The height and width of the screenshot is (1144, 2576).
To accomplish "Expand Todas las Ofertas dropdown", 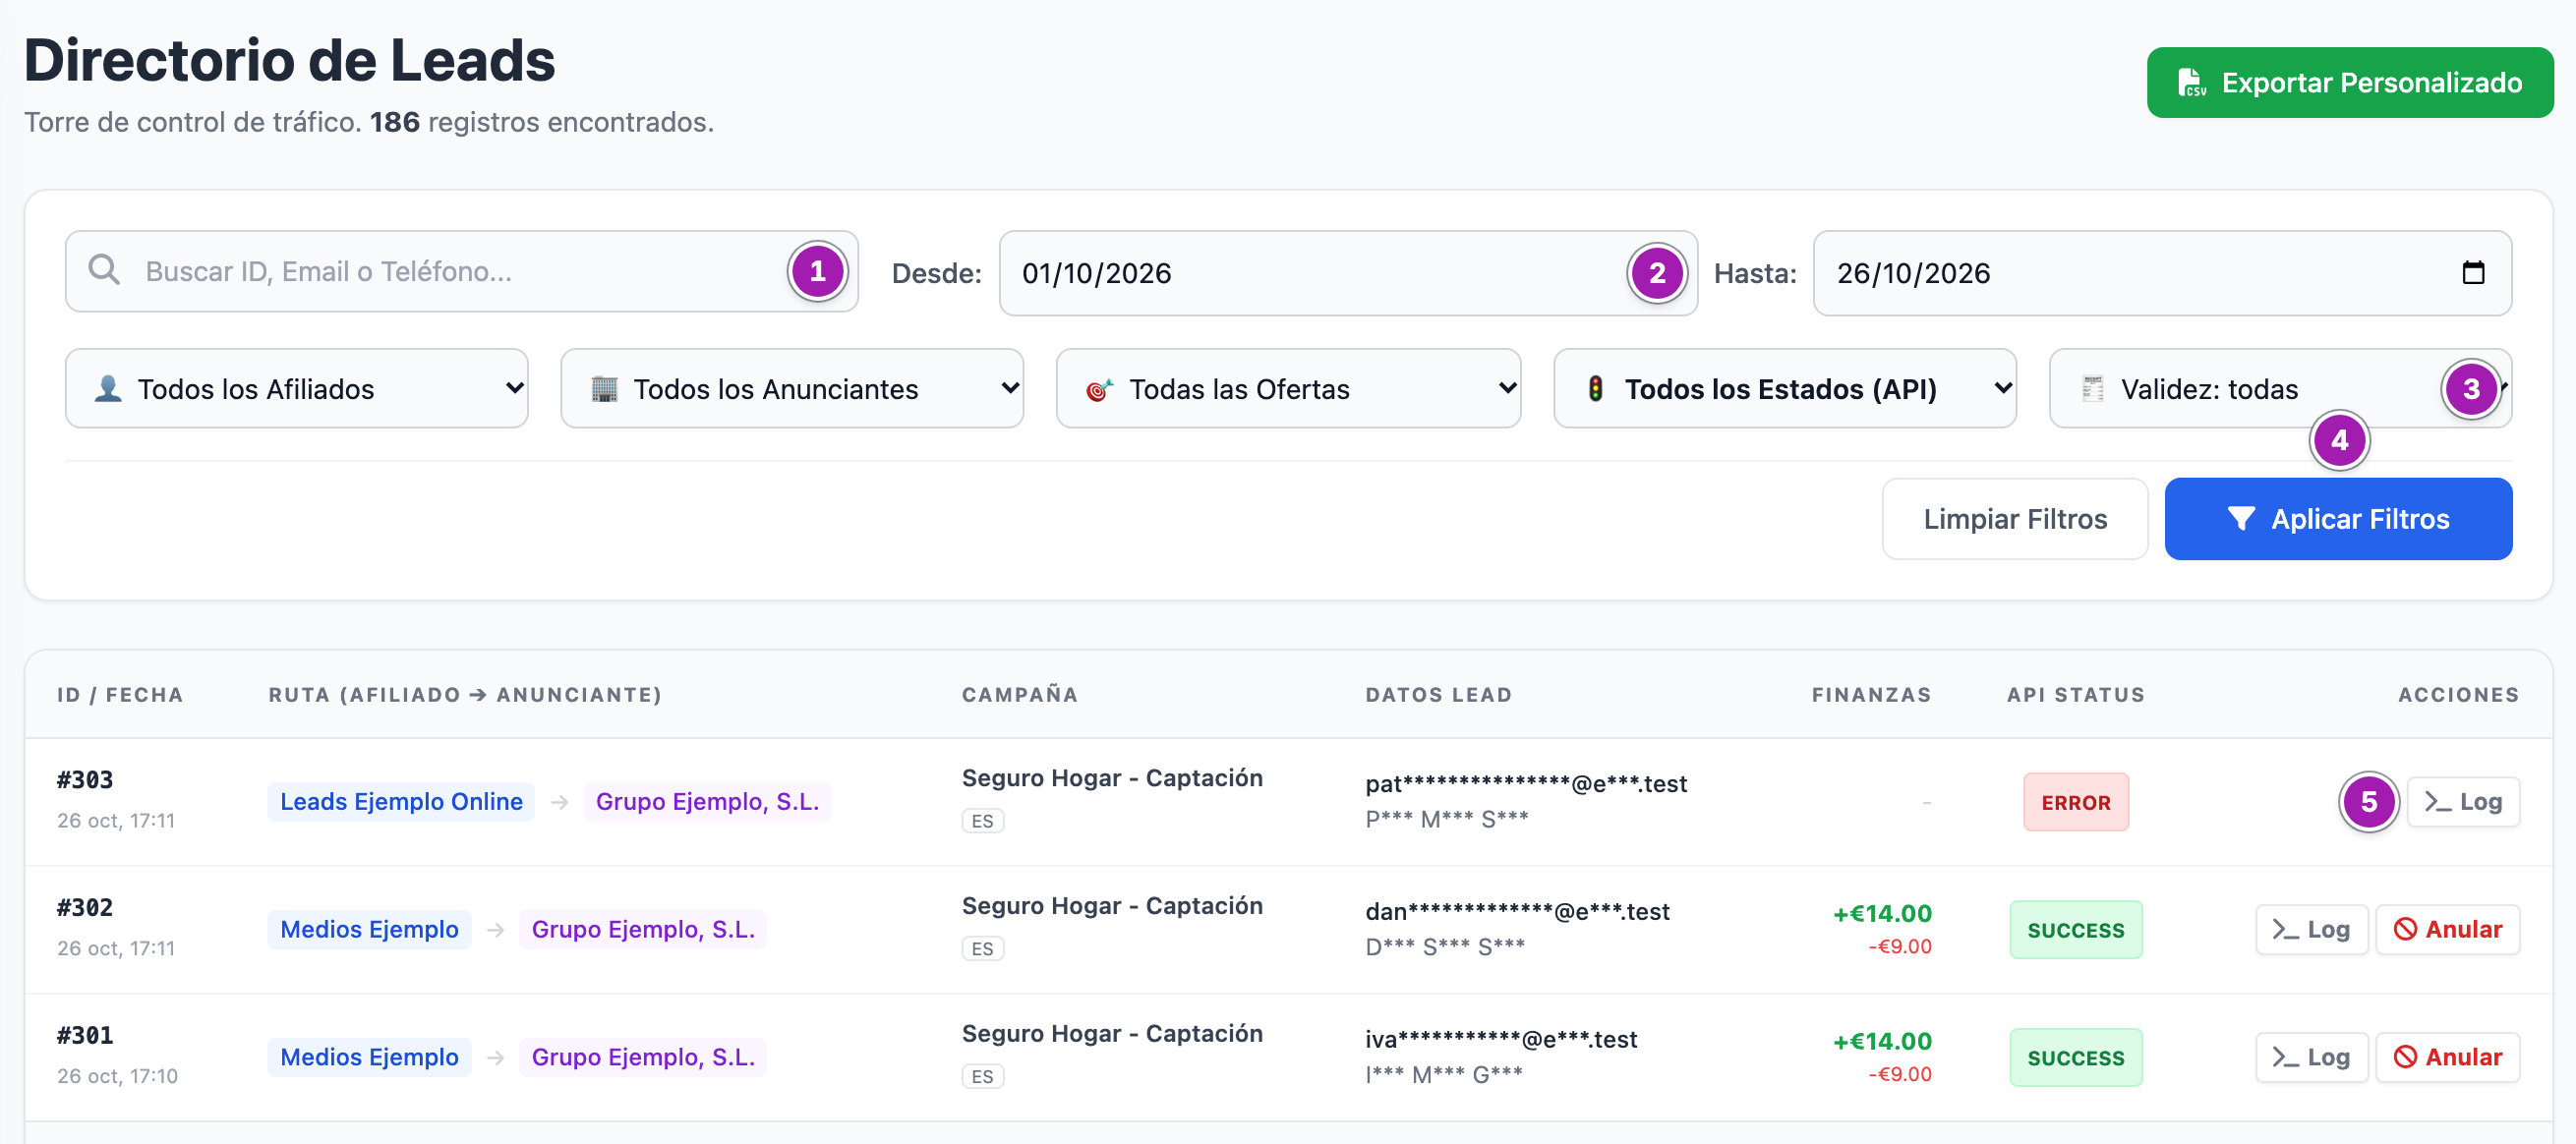I will [1288, 388].
